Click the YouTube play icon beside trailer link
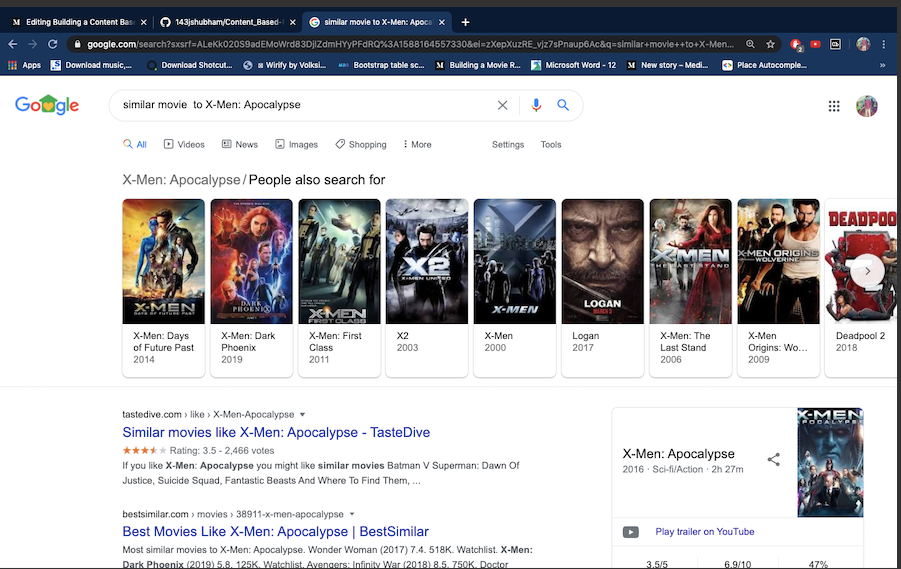 [x=630, y=532]
